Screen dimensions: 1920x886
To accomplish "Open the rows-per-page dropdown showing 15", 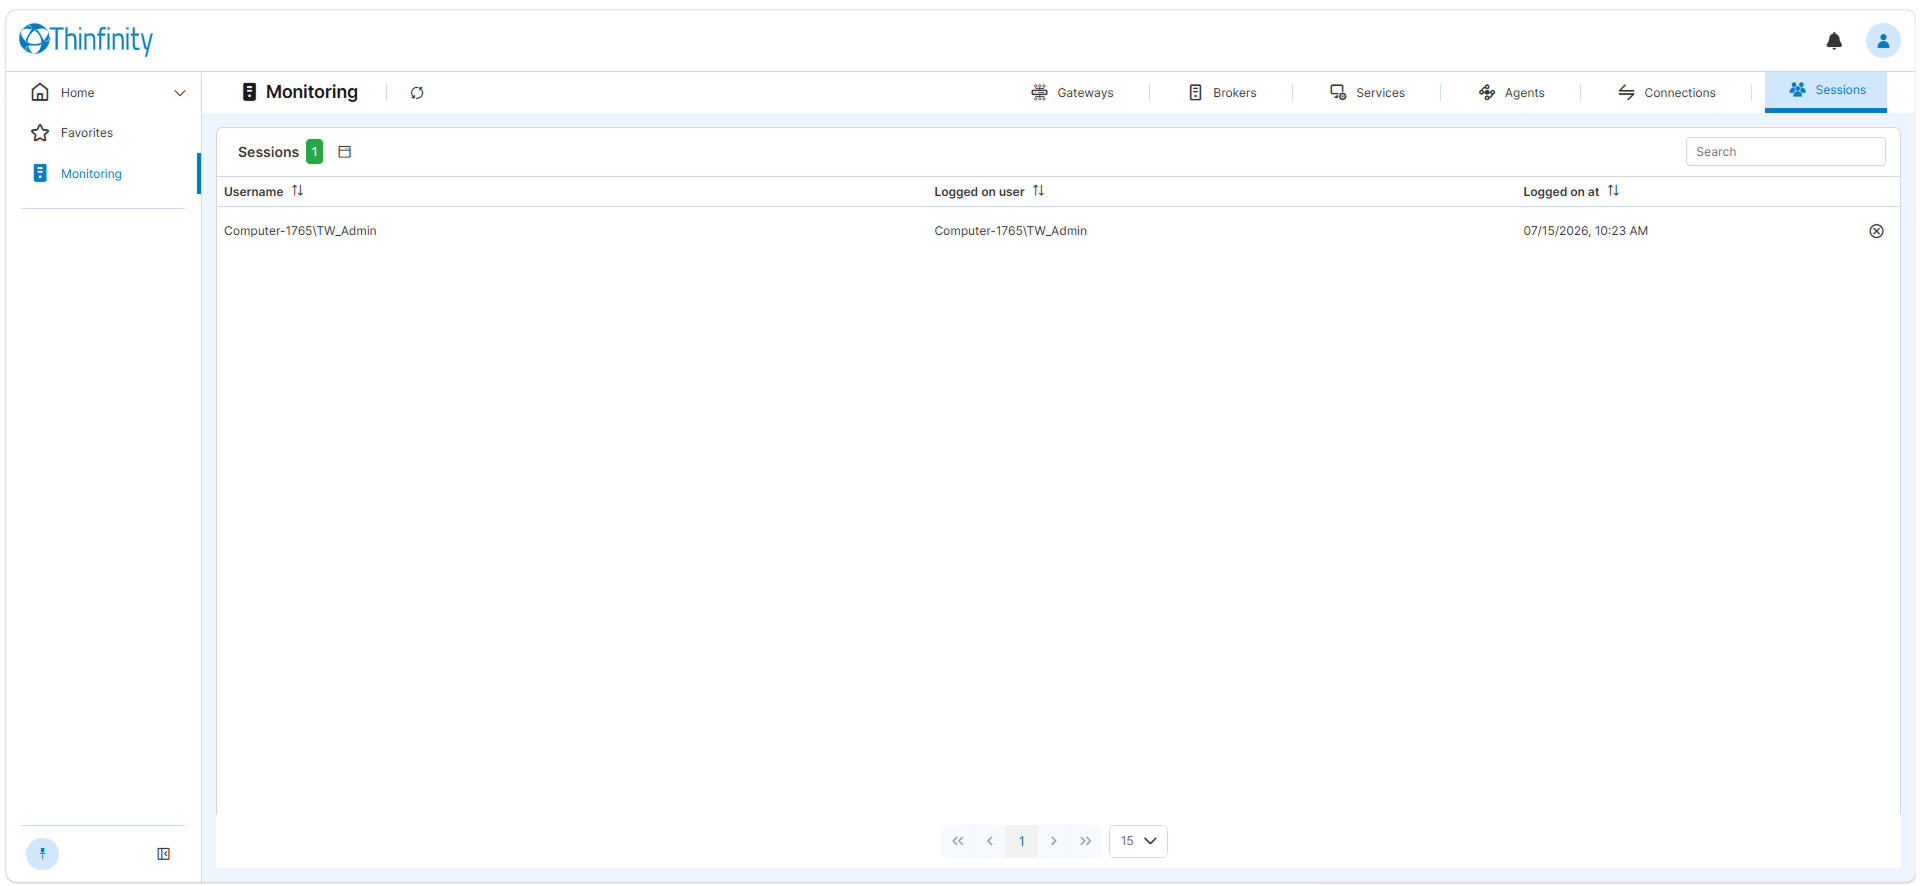I will 1138,841.
